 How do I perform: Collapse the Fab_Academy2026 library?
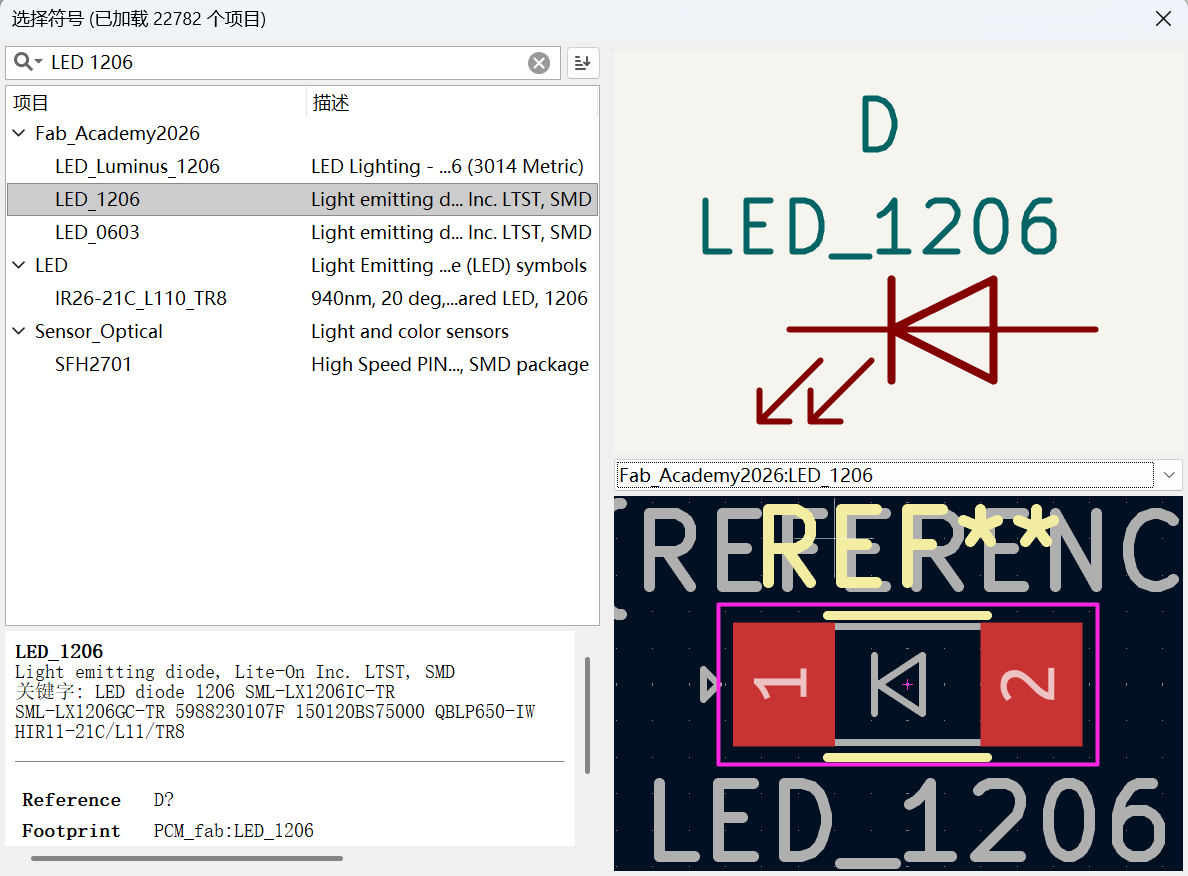19,133
